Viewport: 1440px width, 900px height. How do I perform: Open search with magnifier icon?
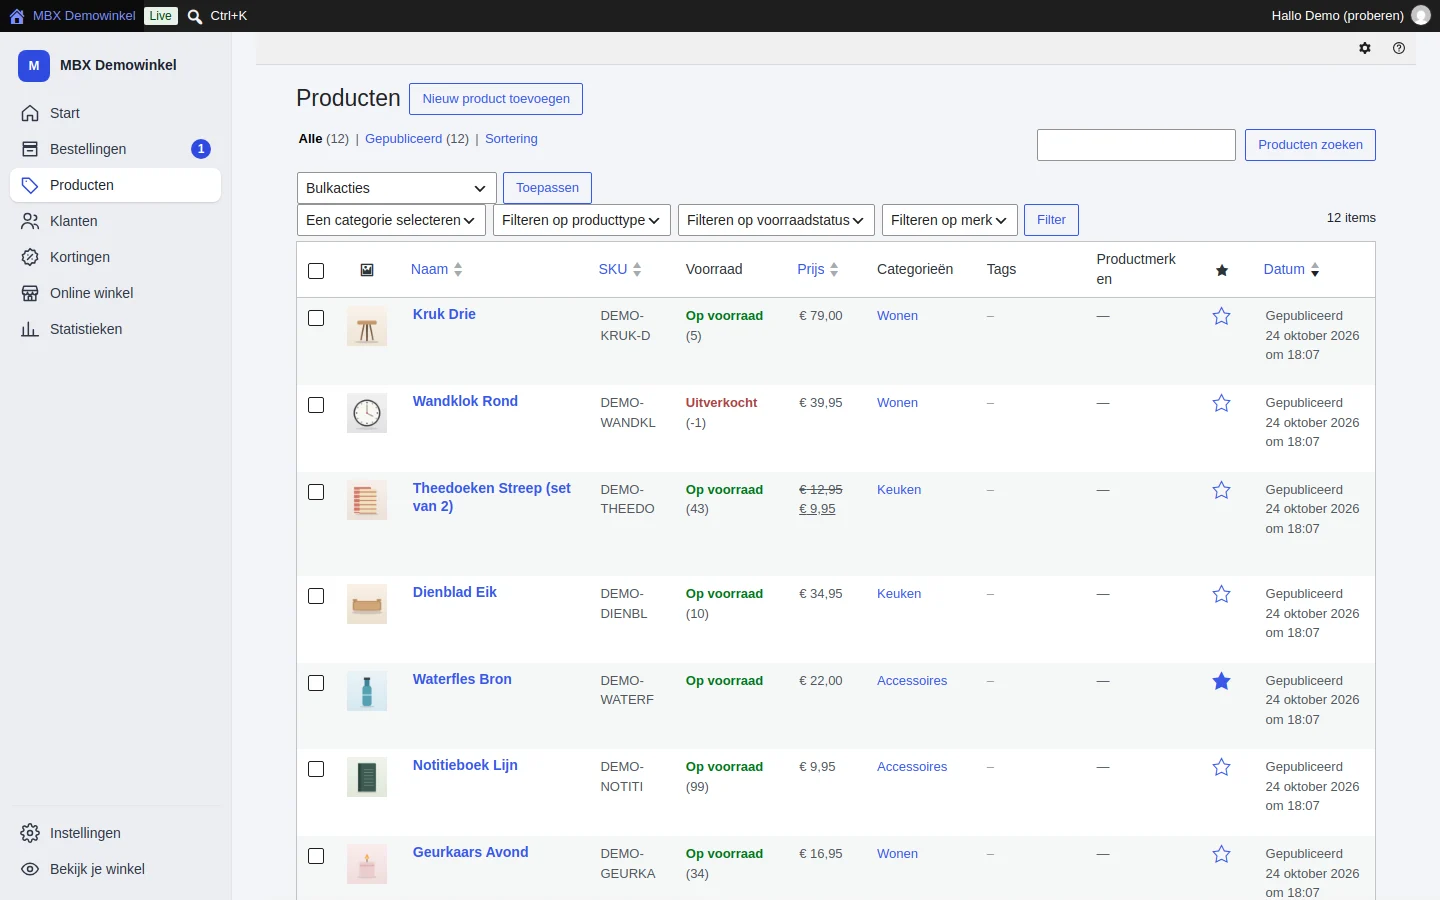point(195,16)
